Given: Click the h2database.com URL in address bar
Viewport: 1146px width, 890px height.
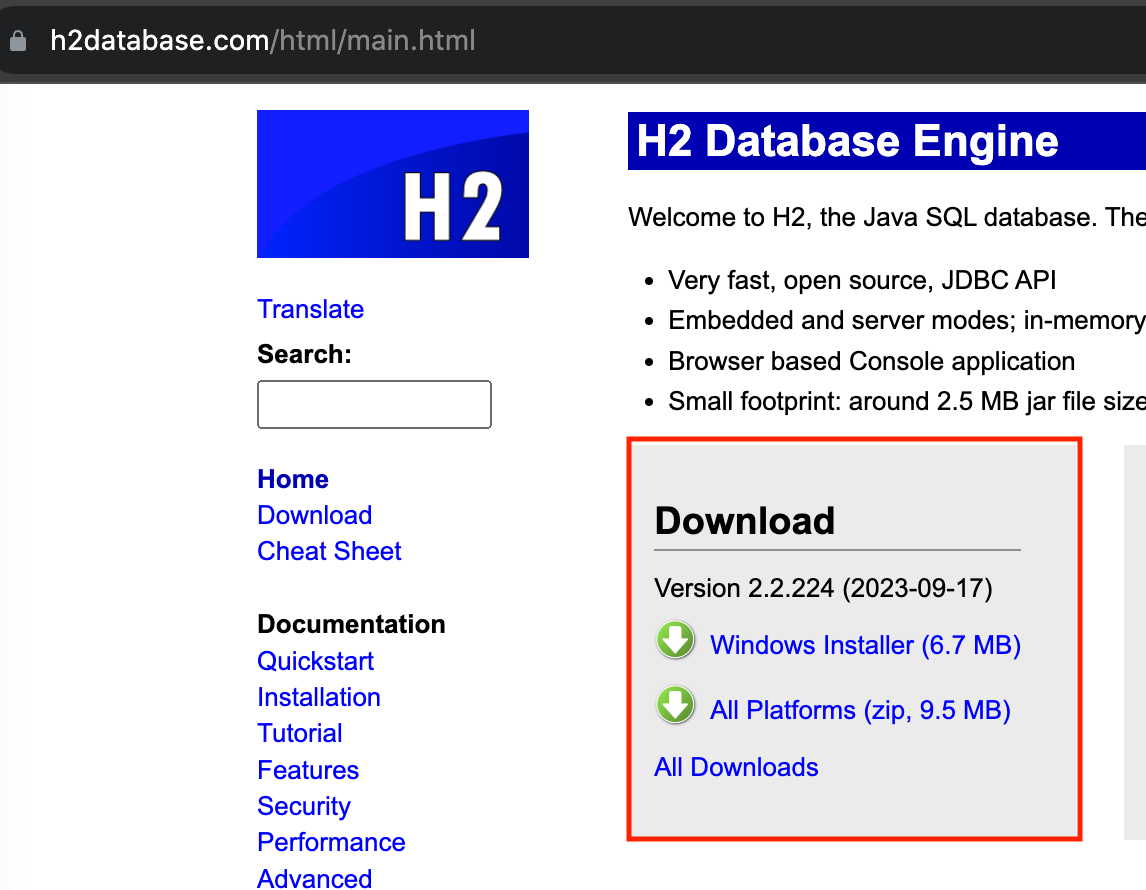Looking at the screenshot, I should pyautogui.click(x=262, y=41).
